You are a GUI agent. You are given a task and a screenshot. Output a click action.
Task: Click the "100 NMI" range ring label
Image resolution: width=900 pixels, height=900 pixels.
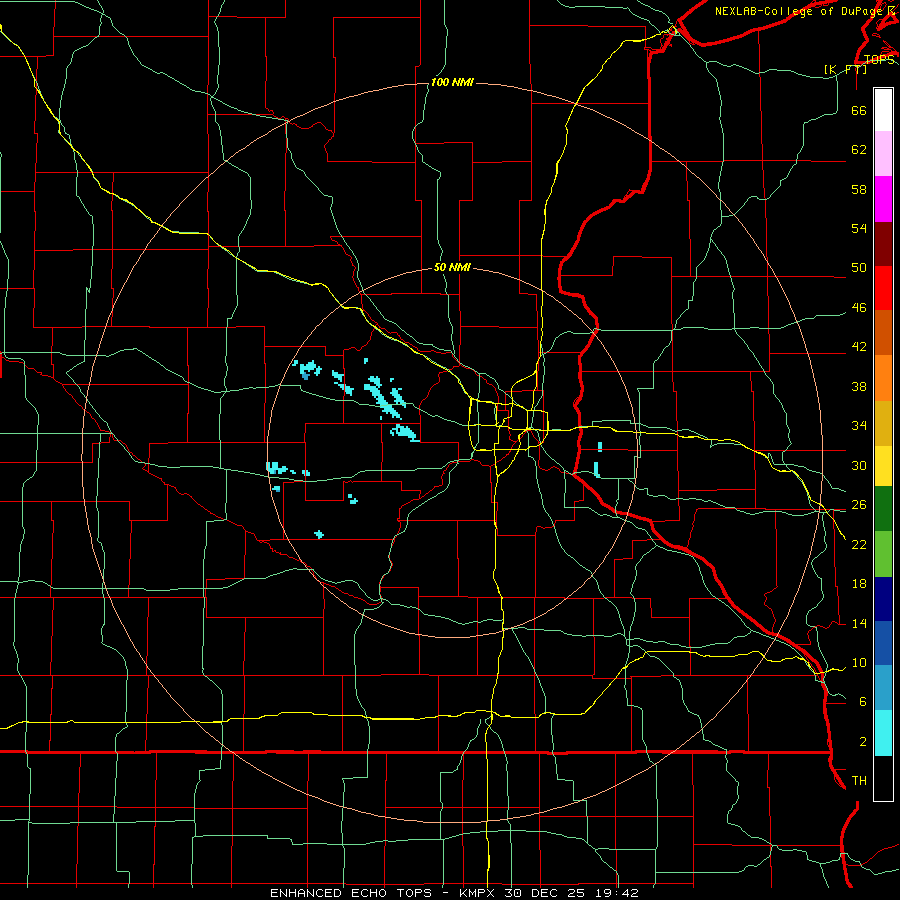click(452, 82)
